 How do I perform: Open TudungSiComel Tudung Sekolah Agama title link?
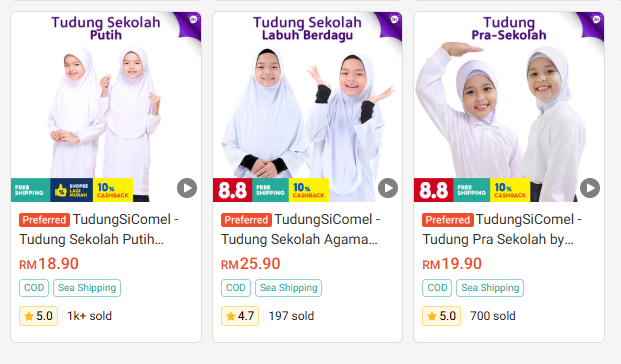coord(300,229)
